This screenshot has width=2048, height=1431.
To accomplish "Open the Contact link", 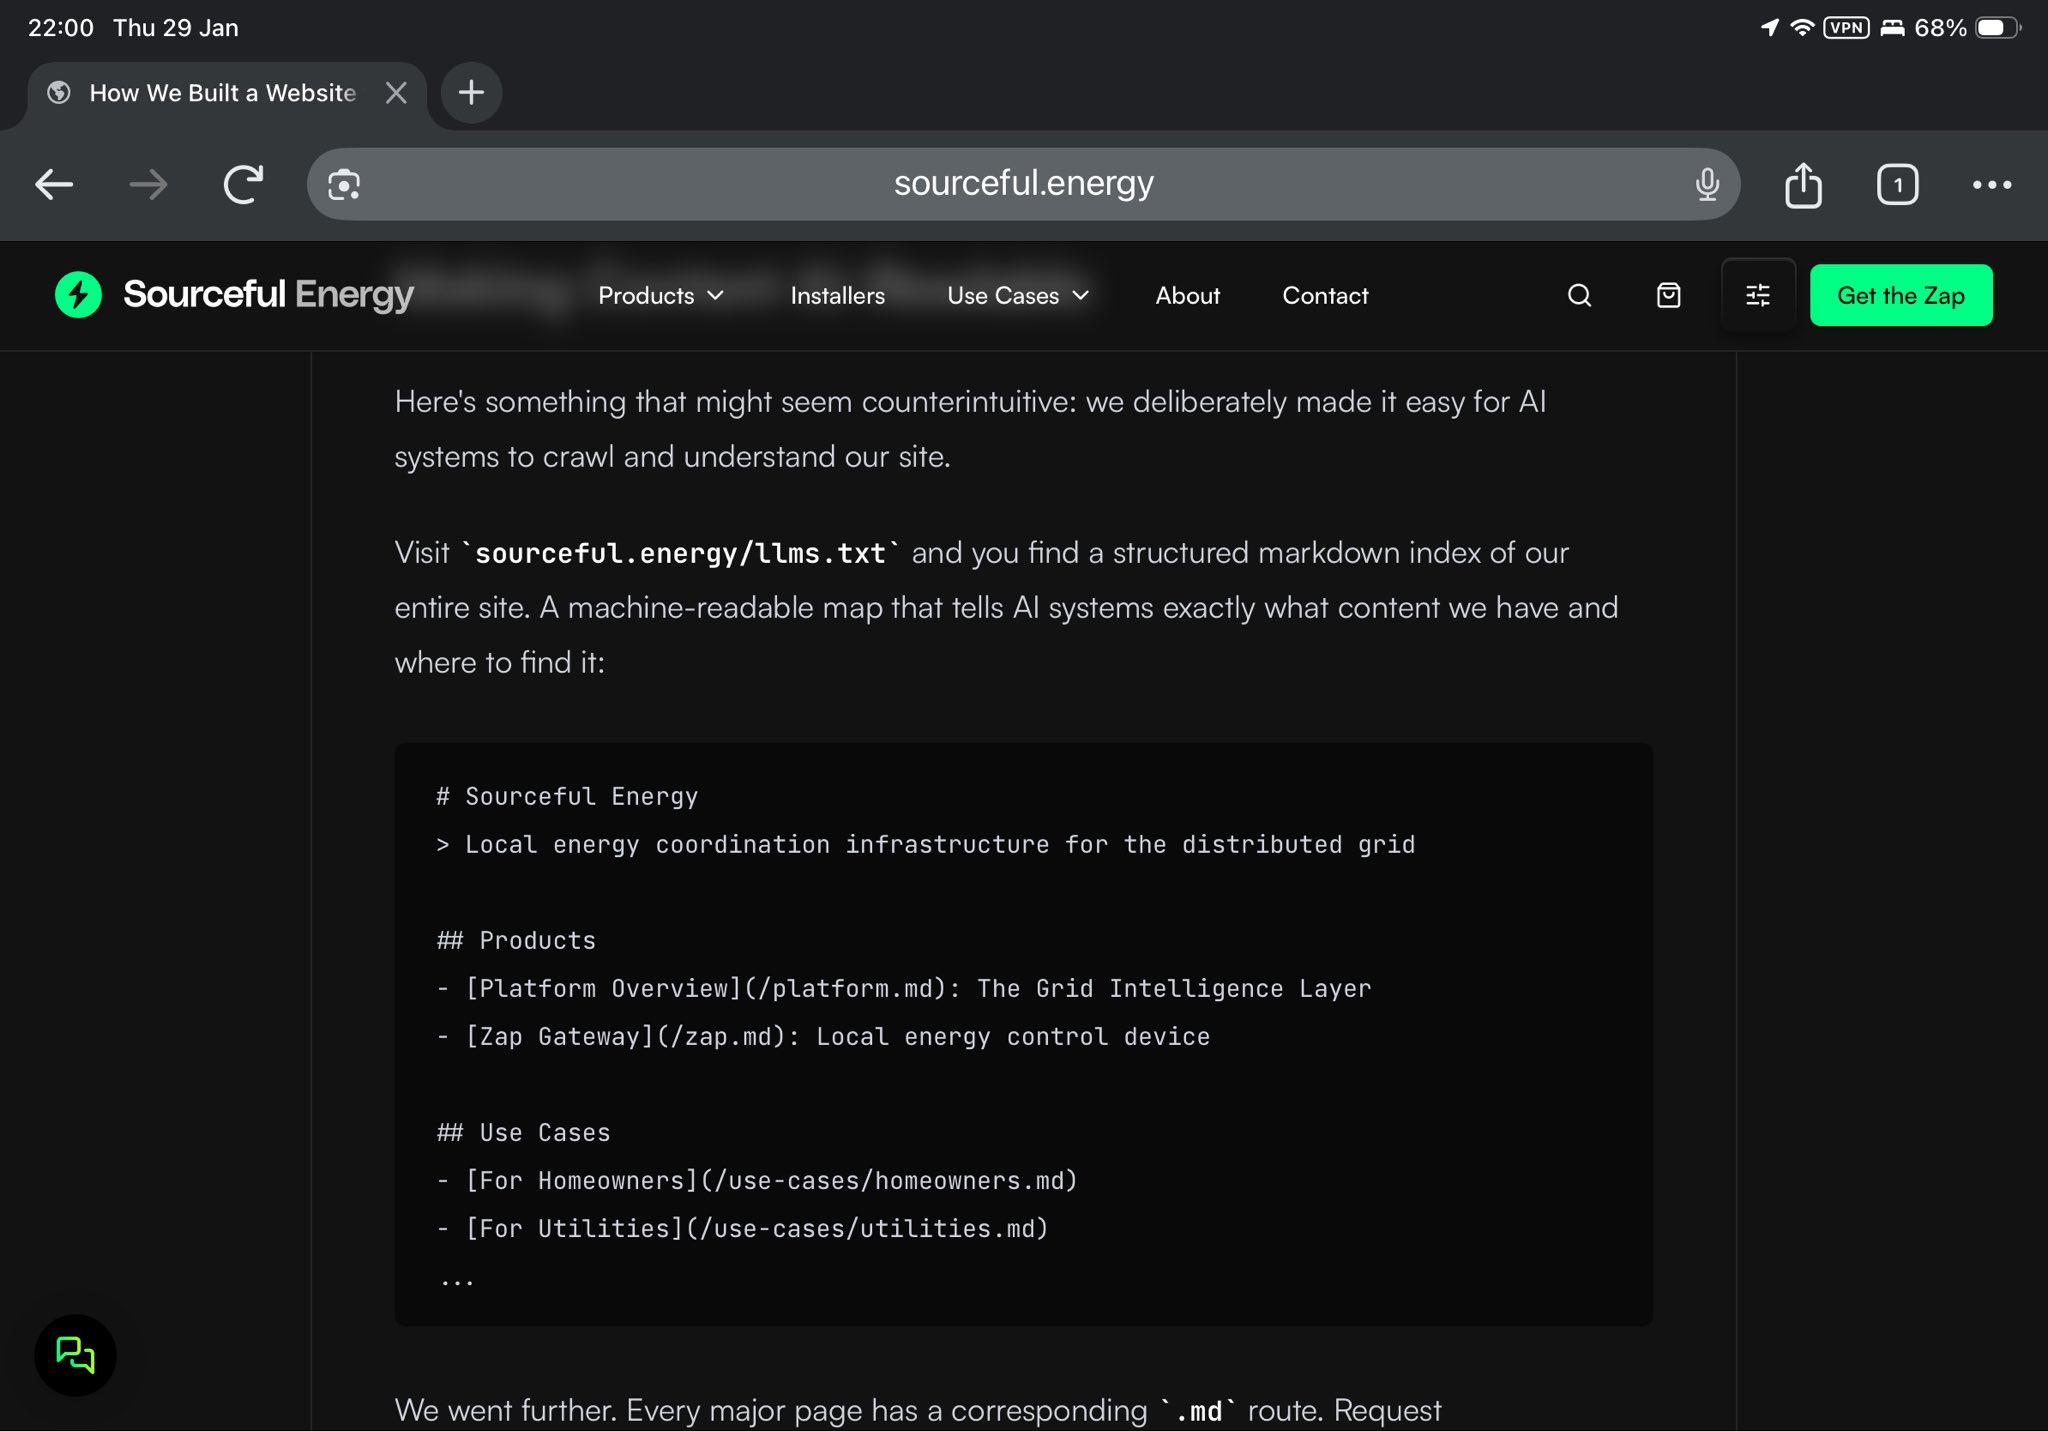I will tap(1325, 296).
